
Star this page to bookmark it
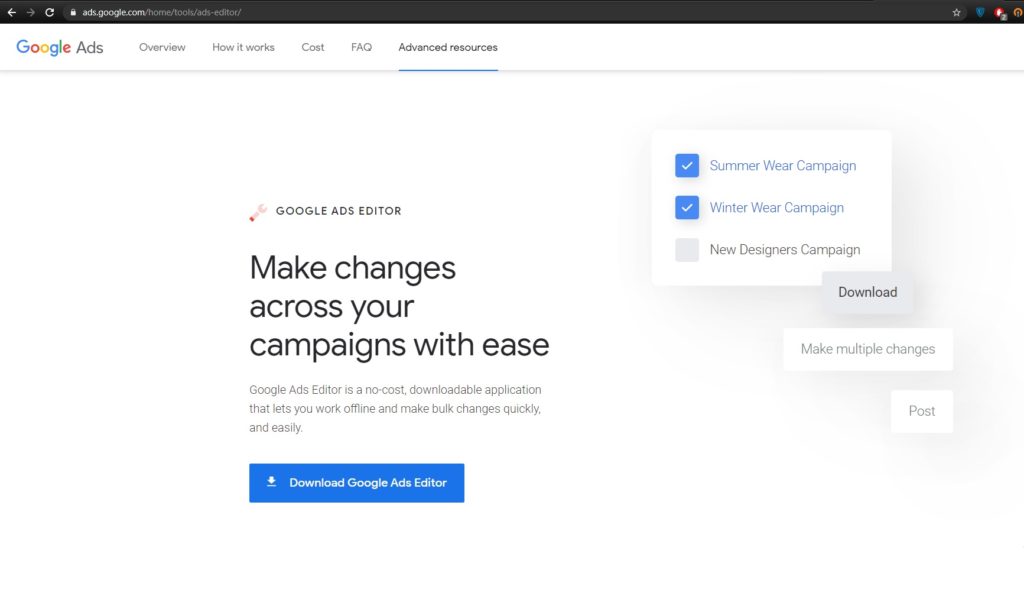tap(957, 13)
